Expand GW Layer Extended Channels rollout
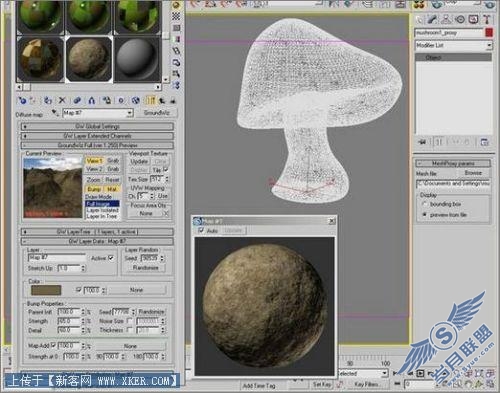This screenshot has width=500, height=393. (97, 136)
